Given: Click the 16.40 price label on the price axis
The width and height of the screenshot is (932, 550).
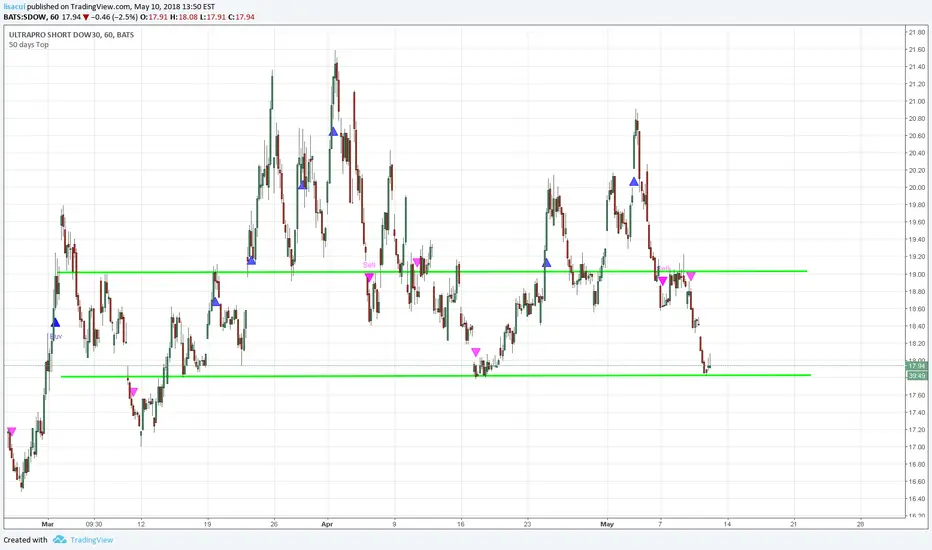Looking at the screenshot, I should pyautogui.click(x=917, y=499).
